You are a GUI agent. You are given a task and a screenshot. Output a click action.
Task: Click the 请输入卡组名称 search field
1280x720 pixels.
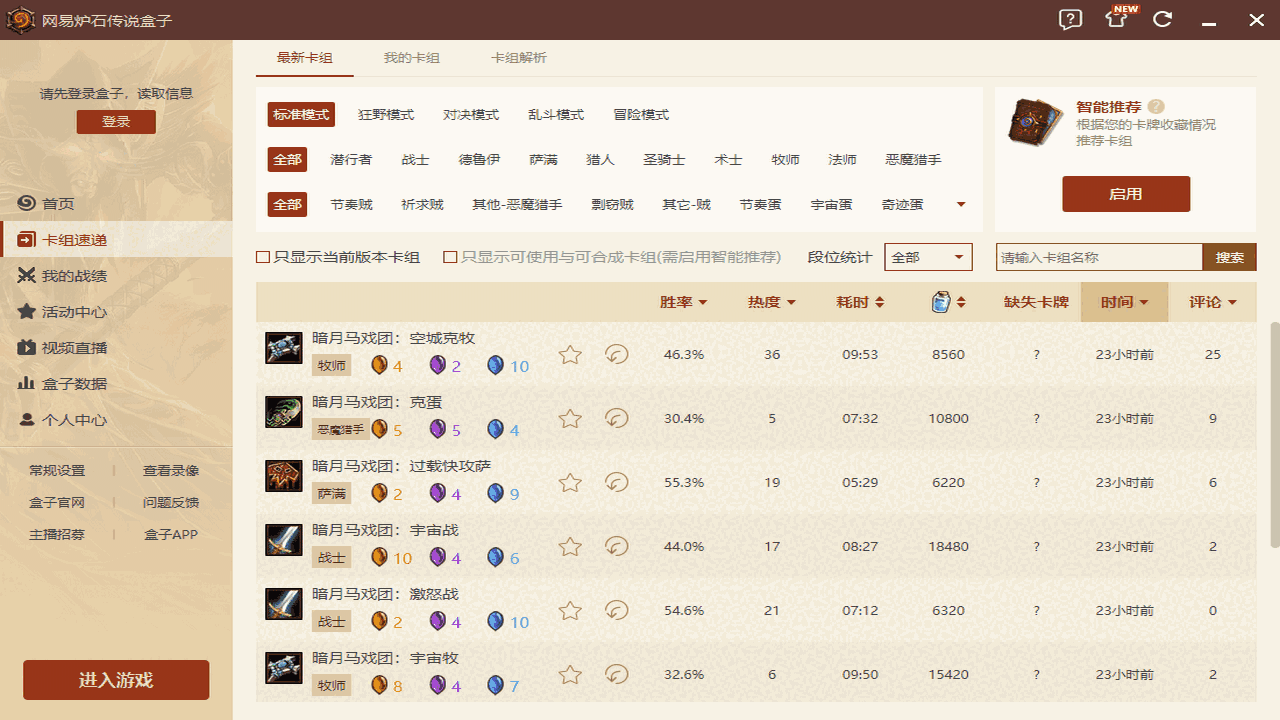(1098, 257)
